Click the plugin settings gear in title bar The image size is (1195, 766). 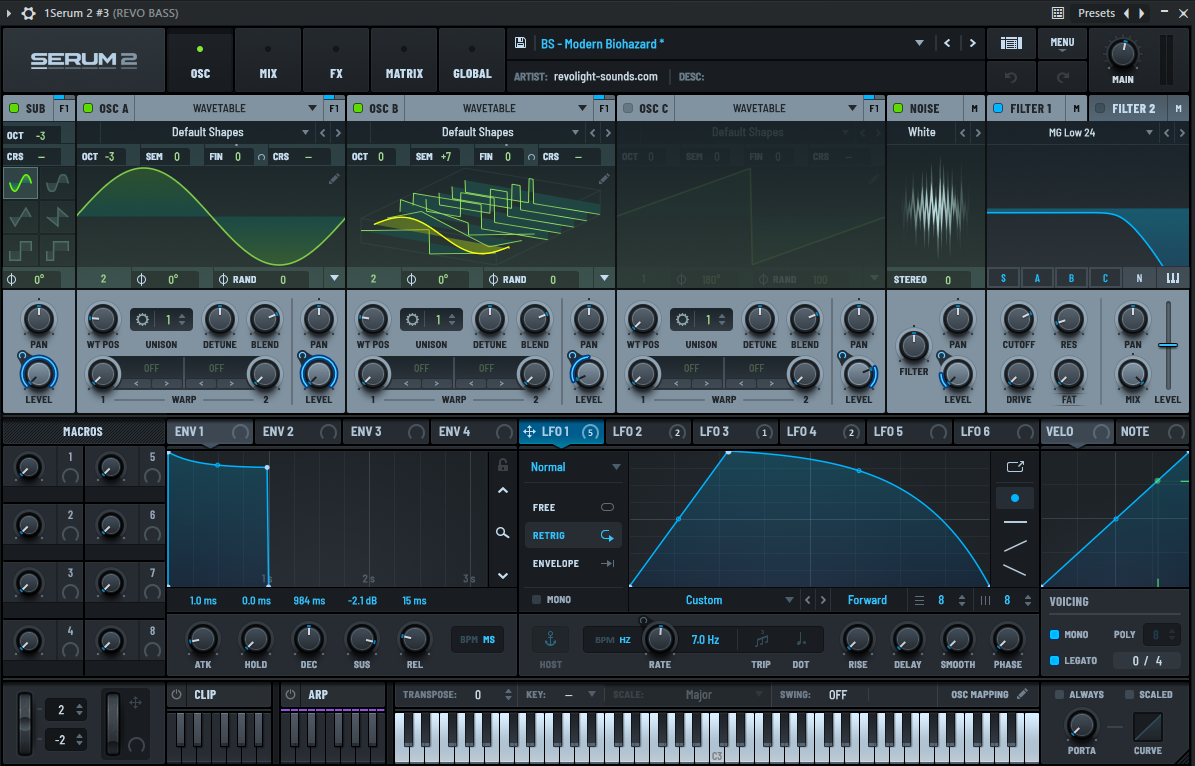28,13
